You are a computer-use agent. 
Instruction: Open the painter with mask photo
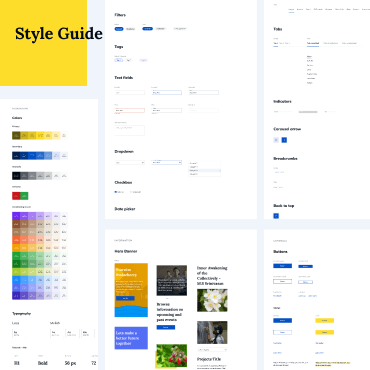pos(212,332)
